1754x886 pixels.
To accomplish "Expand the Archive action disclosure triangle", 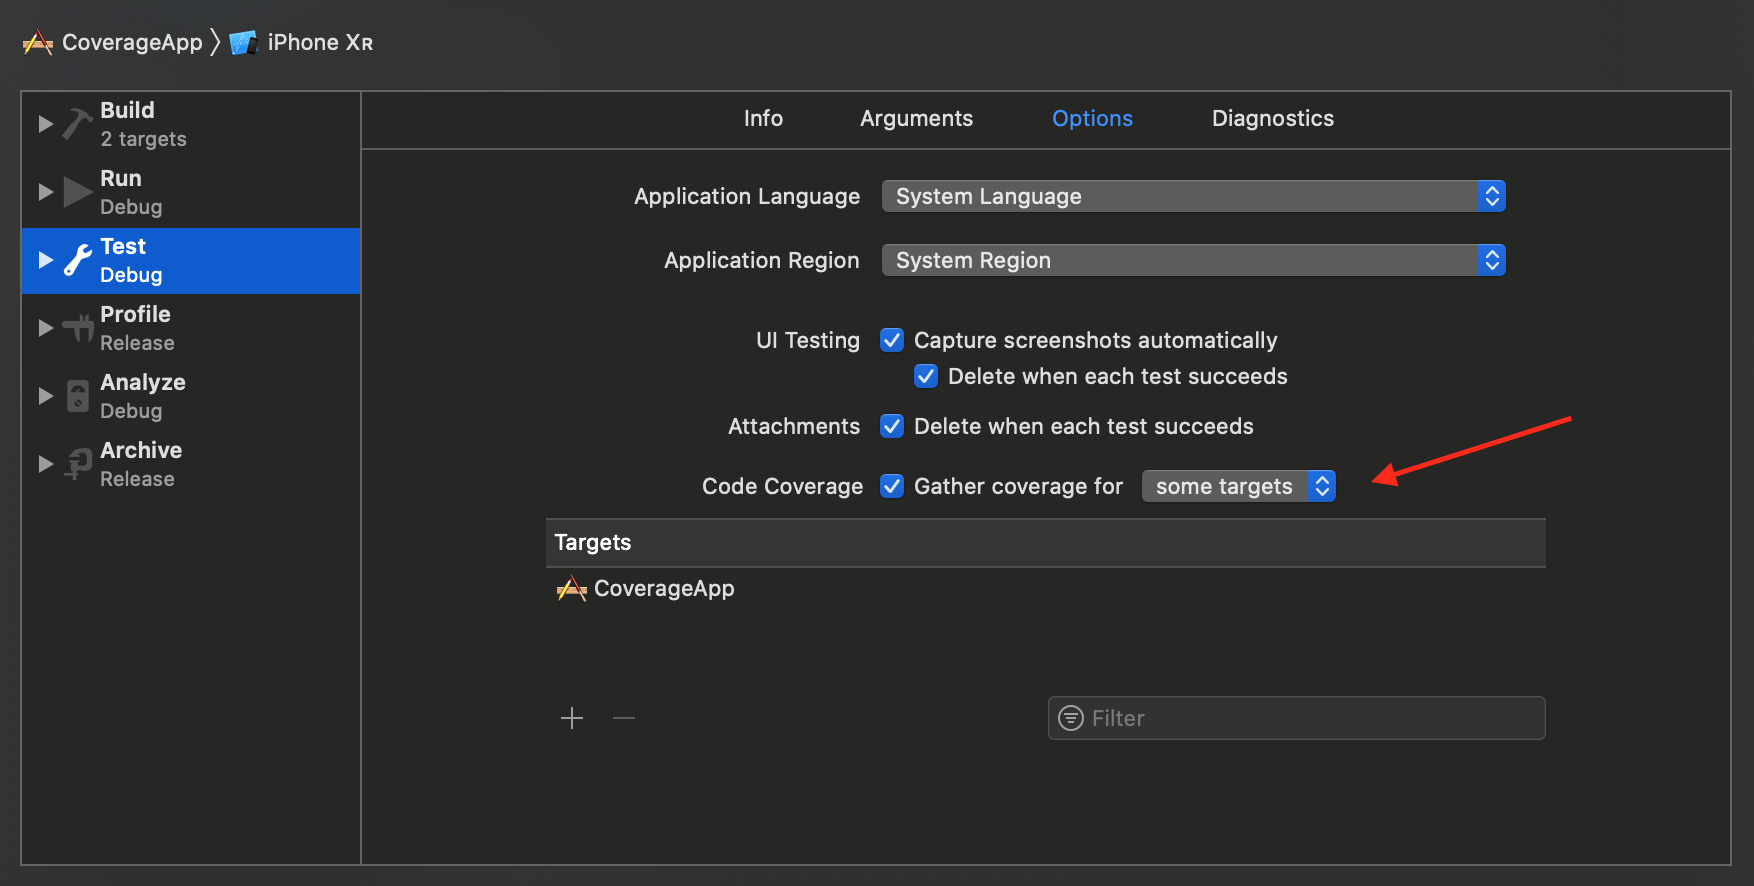I will click(45, 464).
